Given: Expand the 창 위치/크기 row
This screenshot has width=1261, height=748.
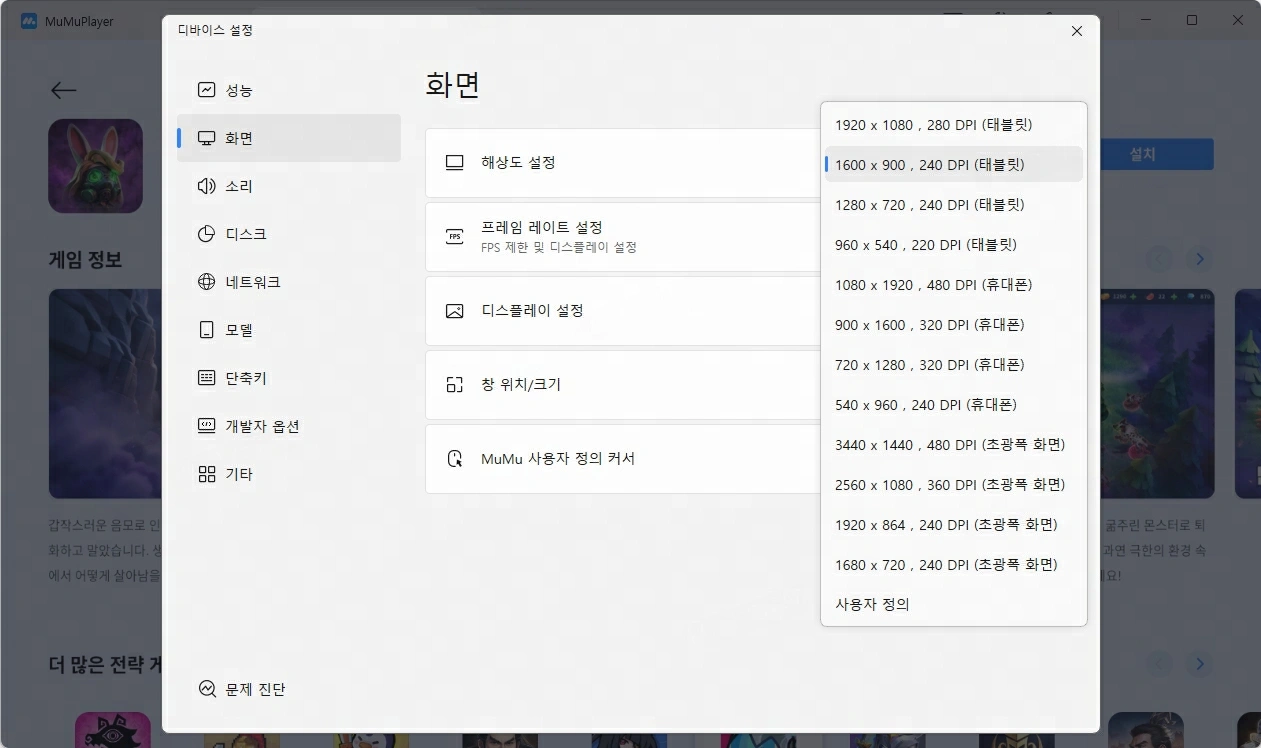Looking at the screenshot, I should tap(623, 385).
